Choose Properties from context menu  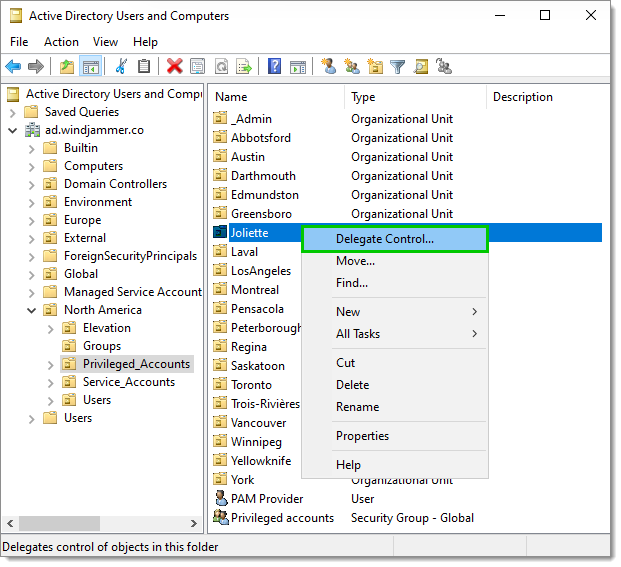point(395,436)
